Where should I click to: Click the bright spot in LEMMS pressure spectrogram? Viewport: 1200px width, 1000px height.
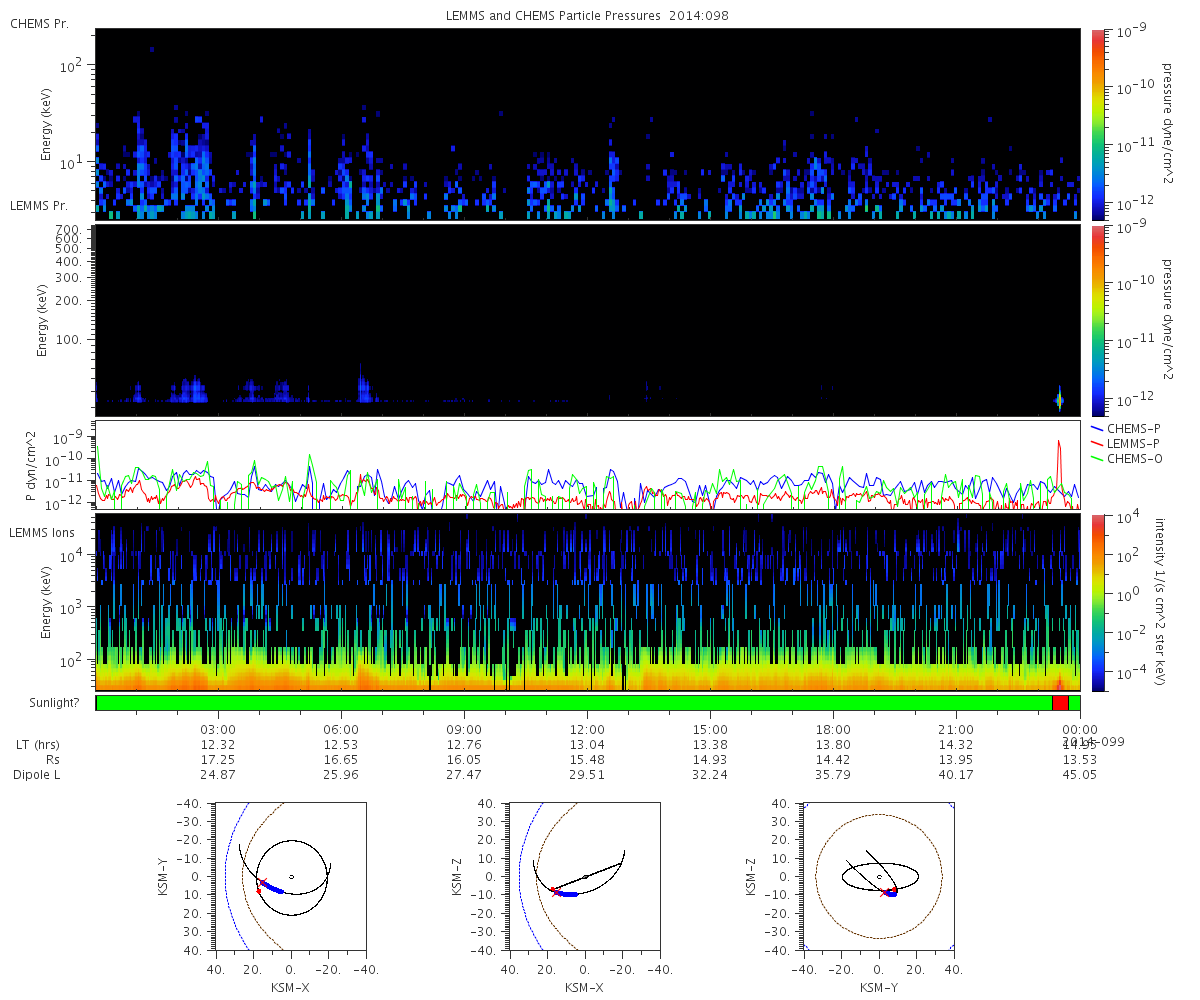(x=1059, y=400)
